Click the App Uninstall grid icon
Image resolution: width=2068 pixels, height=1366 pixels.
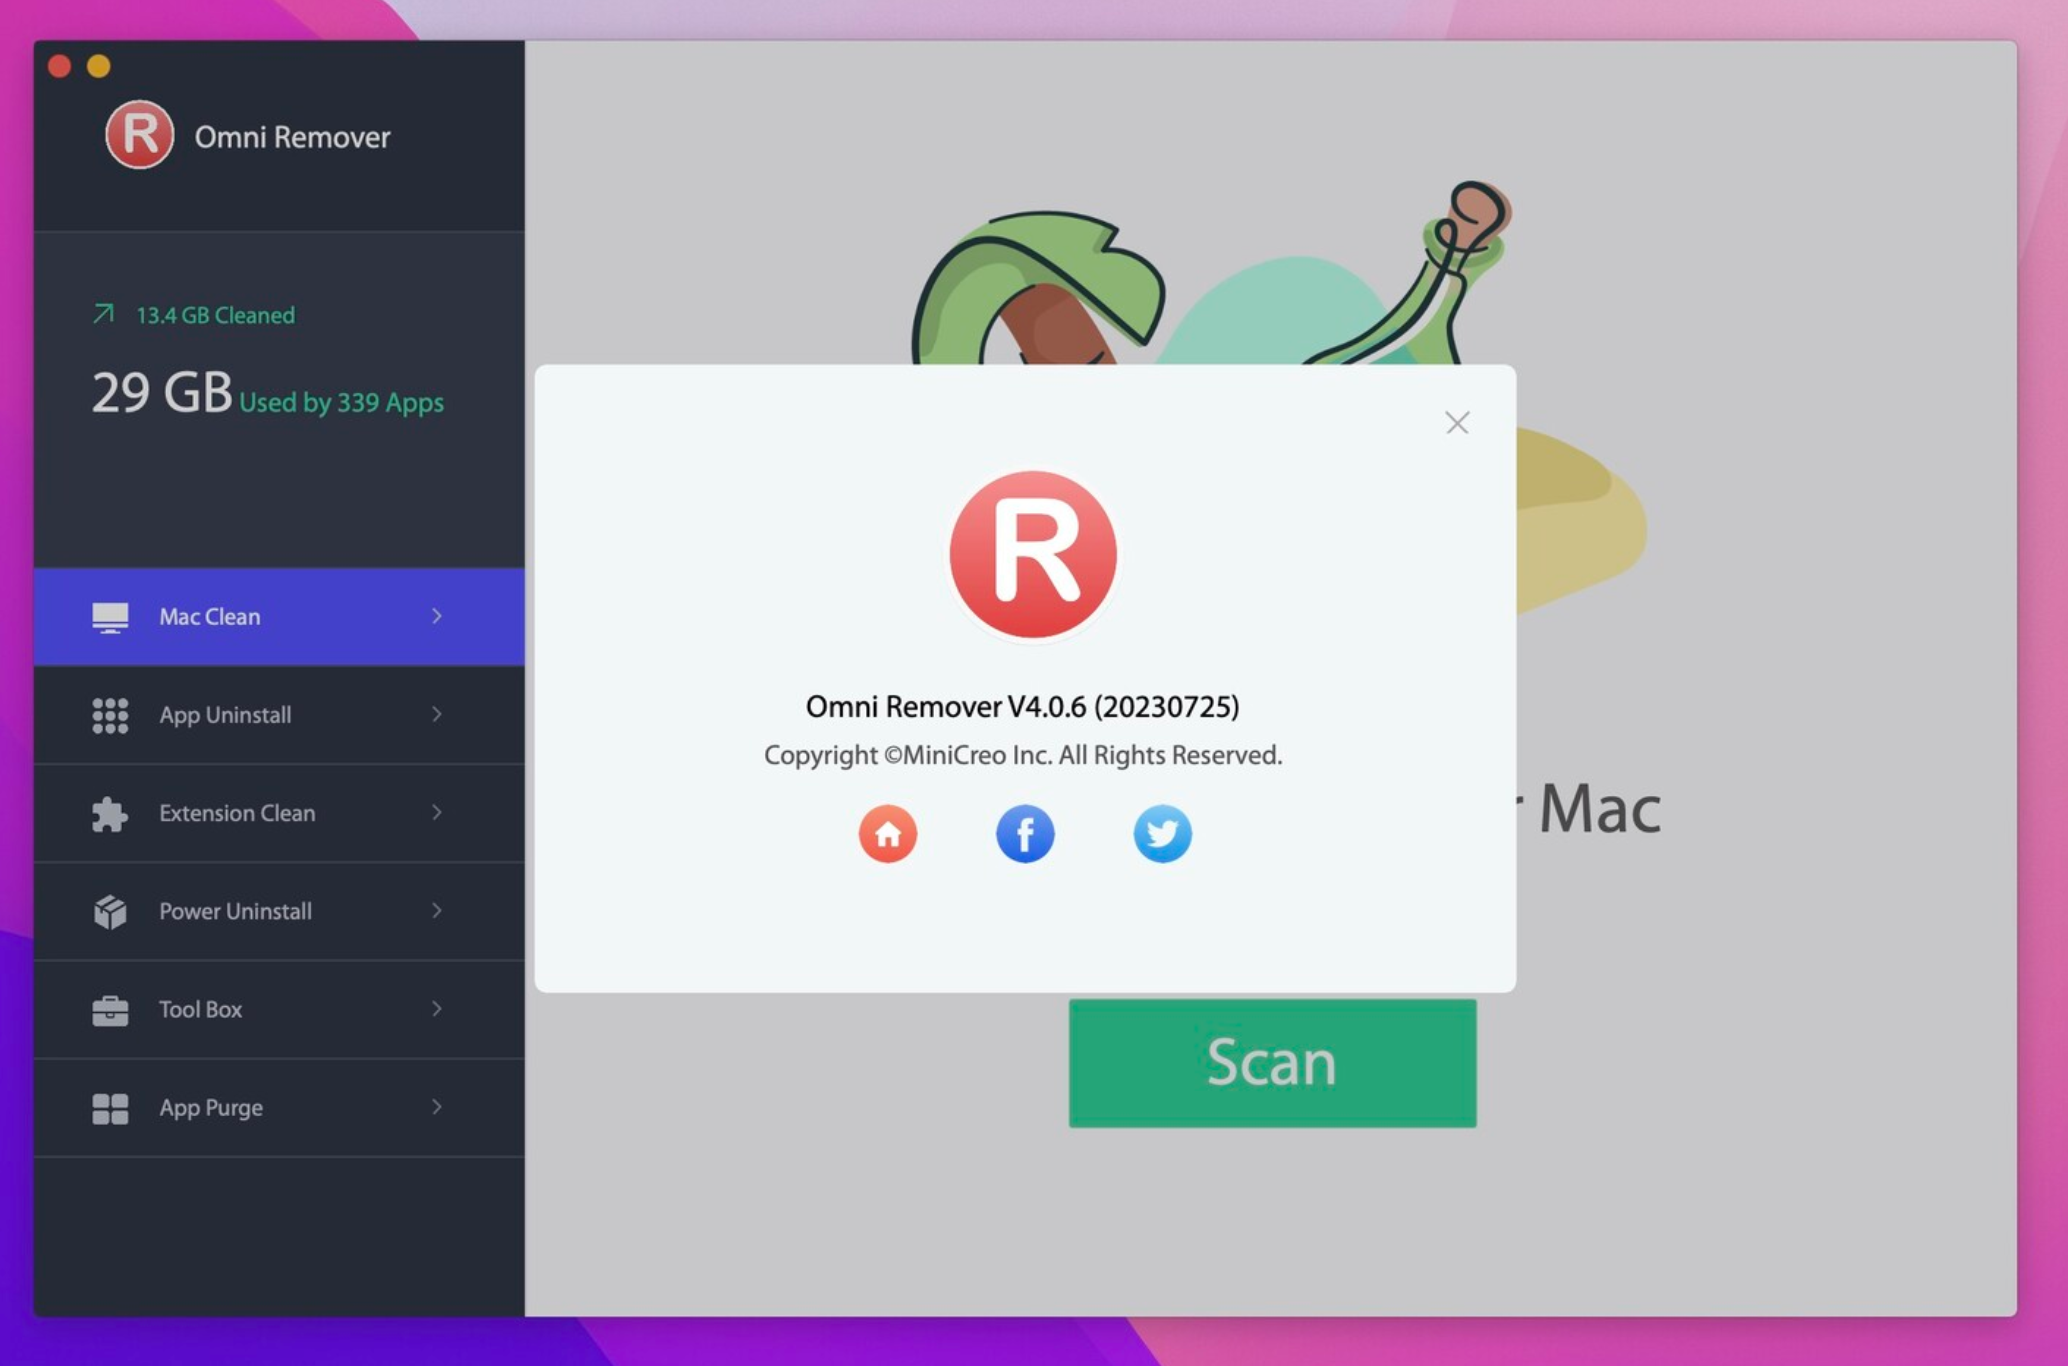(x=110, y=715)
